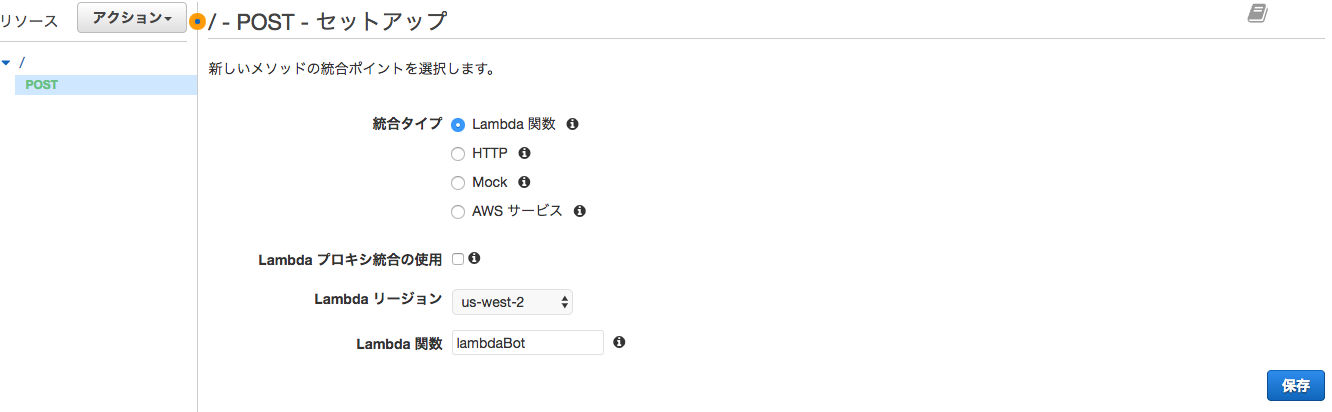This screenshot has height=412, width=1332.
Task: Click info icon next to Lambda 関数 radio
Action: point(573,125)
